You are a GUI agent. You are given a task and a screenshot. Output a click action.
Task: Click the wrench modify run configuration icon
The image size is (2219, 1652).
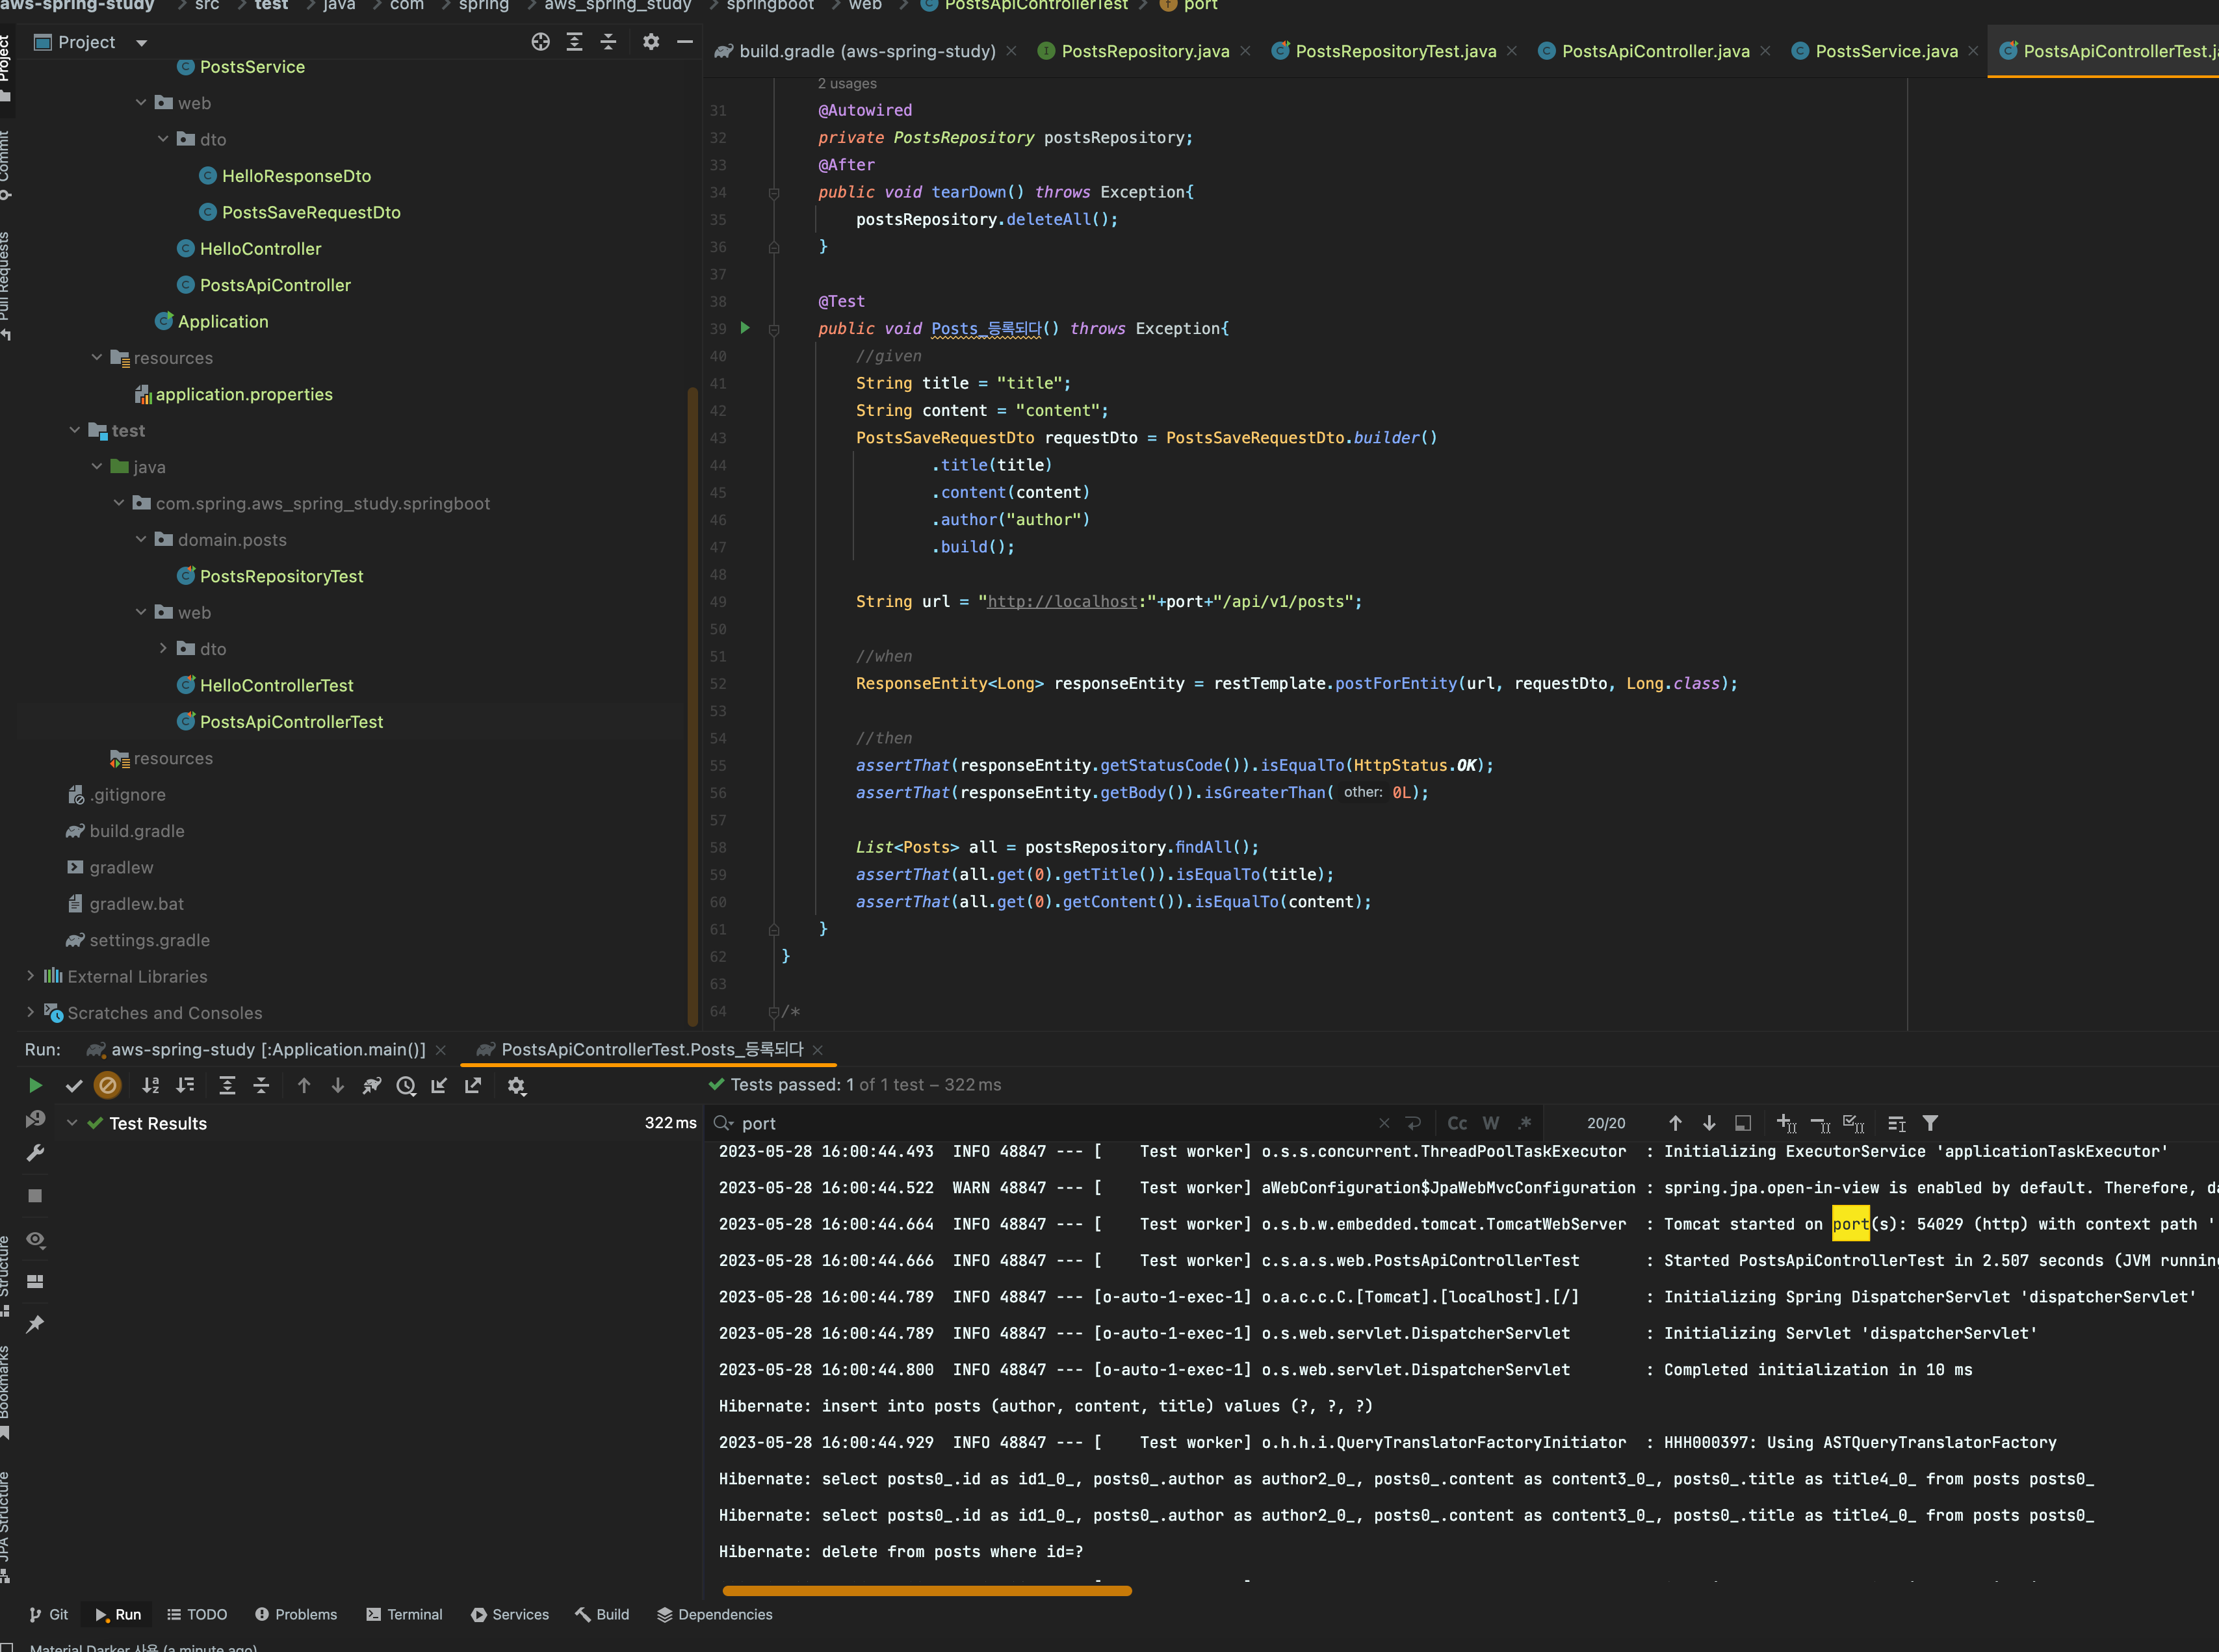tap(35, 1153)
